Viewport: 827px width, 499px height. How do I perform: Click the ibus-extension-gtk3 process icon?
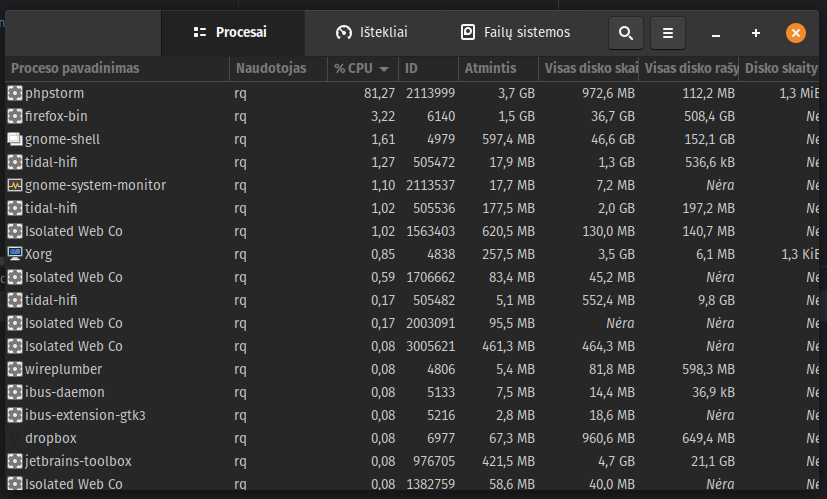click(15, 416)
